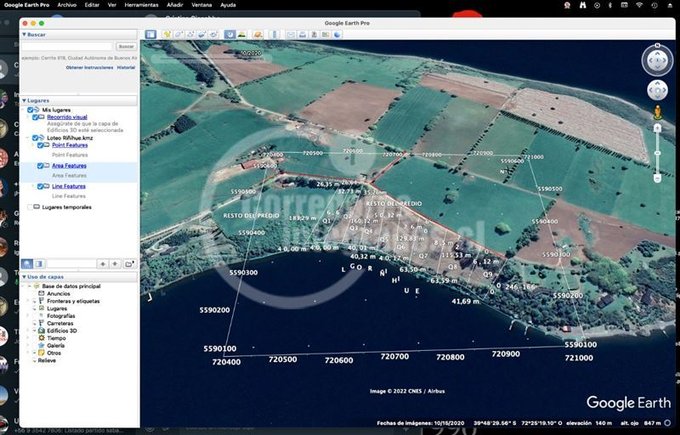
Task: Click the move item up arrow button
Action: click(x=103, y=264)
